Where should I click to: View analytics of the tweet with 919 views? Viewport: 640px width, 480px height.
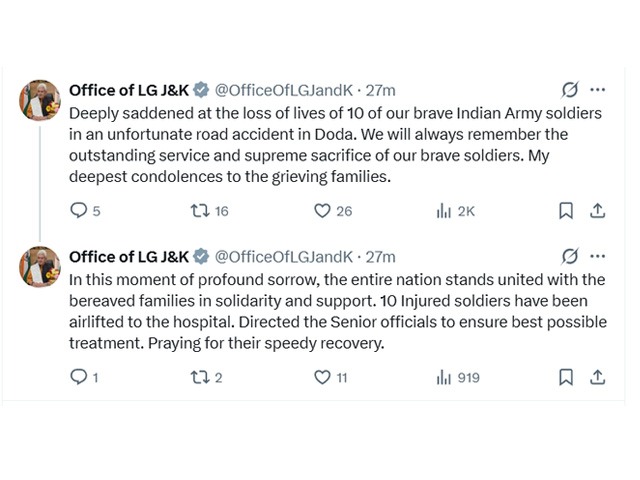click(444, 377)
